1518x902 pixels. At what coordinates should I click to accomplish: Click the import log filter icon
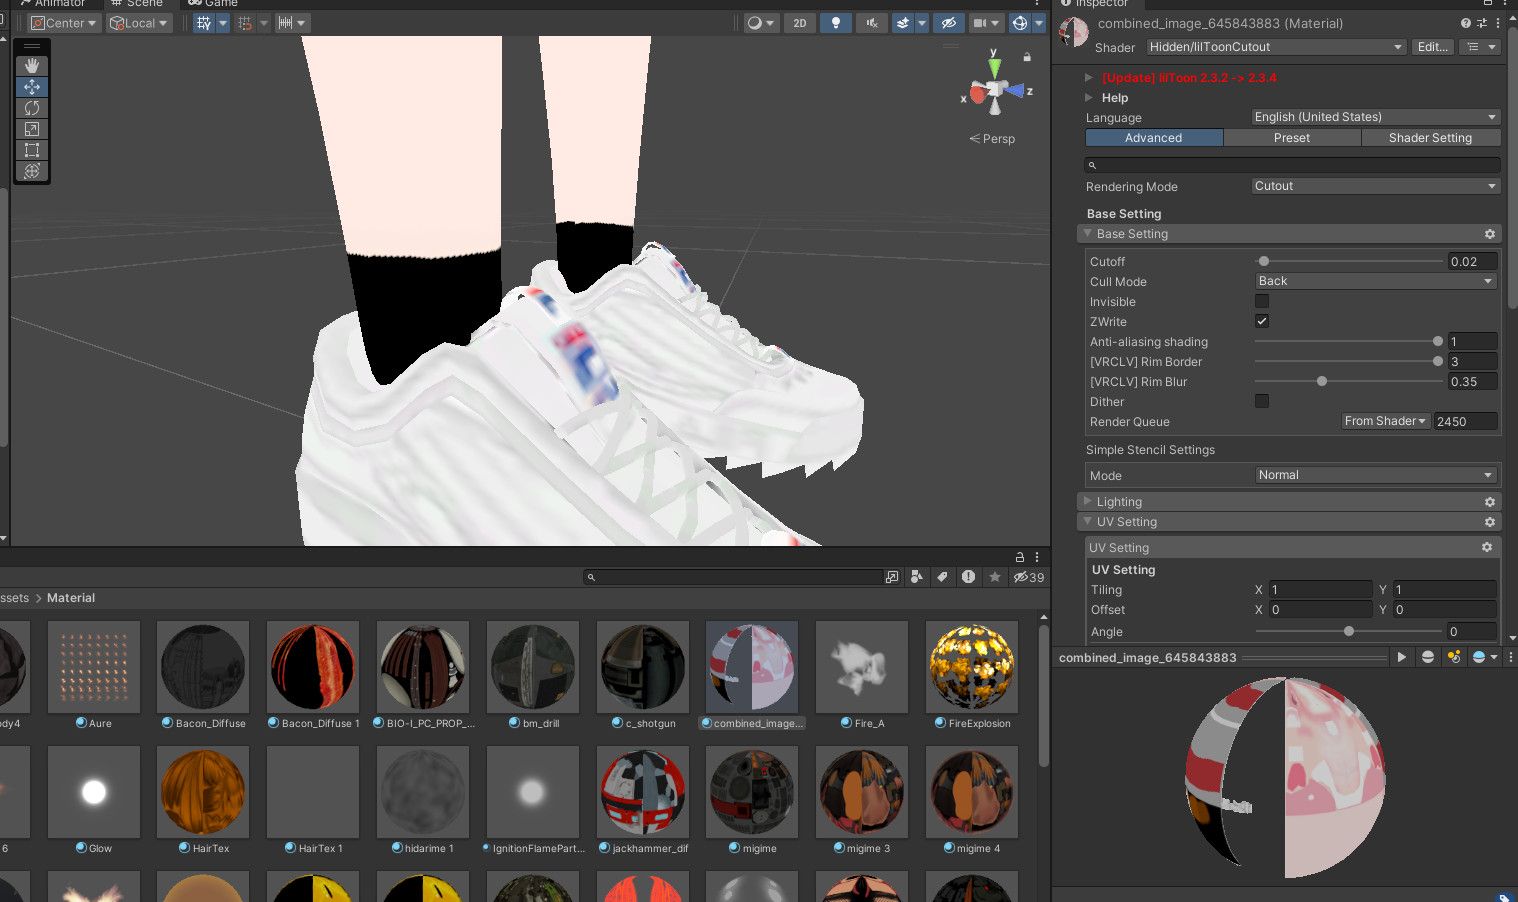[968, 577]
